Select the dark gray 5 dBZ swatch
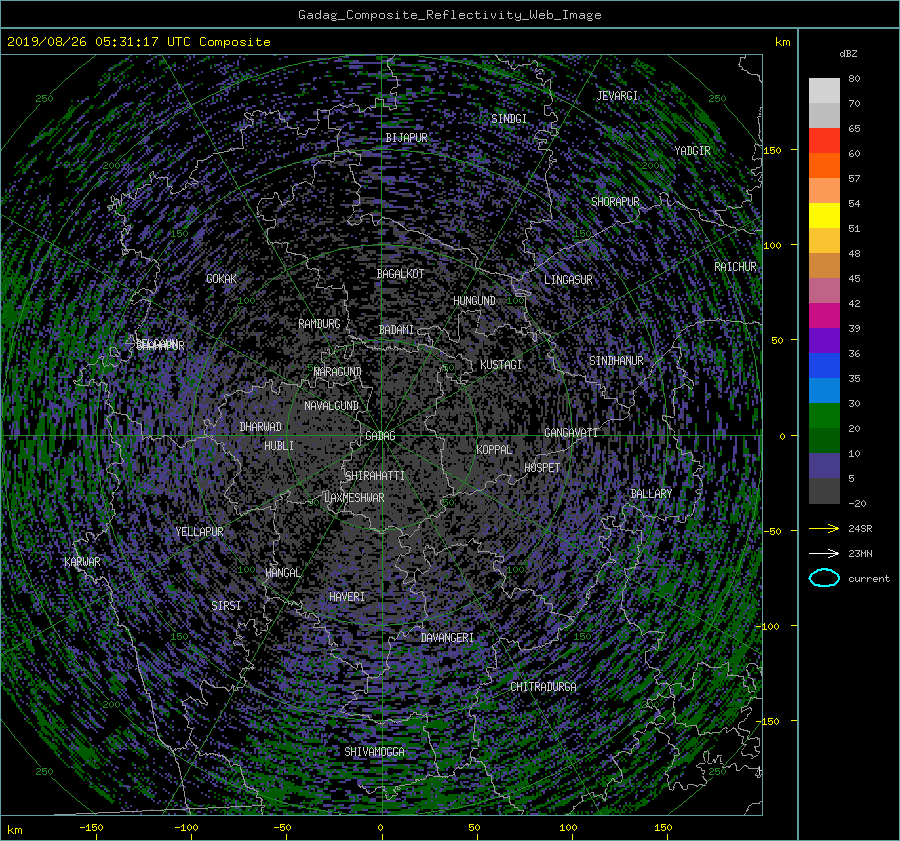 click(x=824, y=490)
